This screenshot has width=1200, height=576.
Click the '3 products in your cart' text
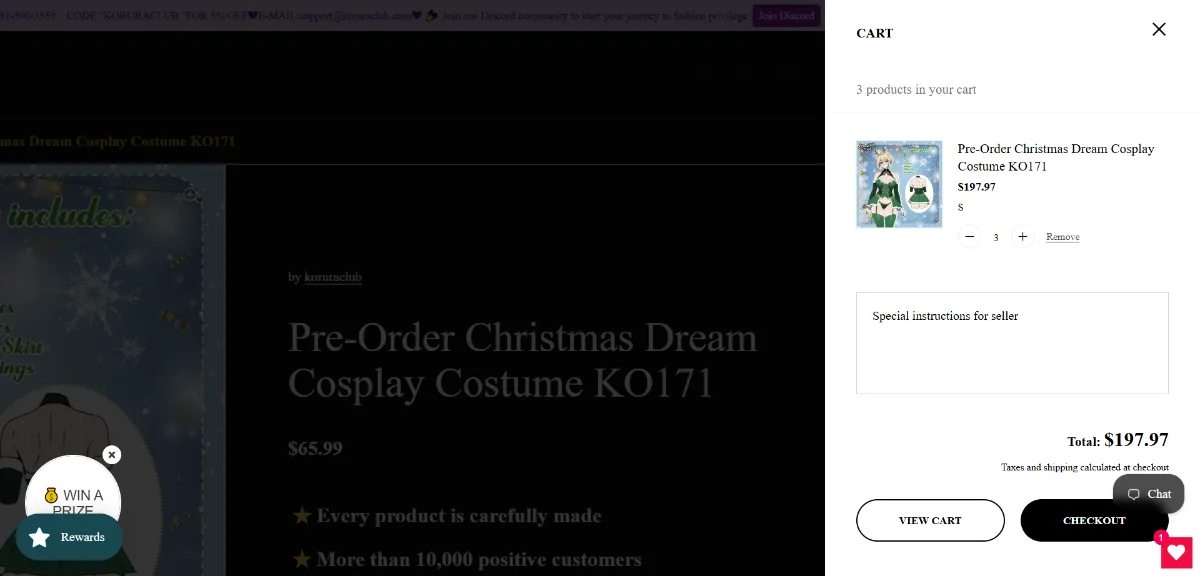(x=916, y=89)
